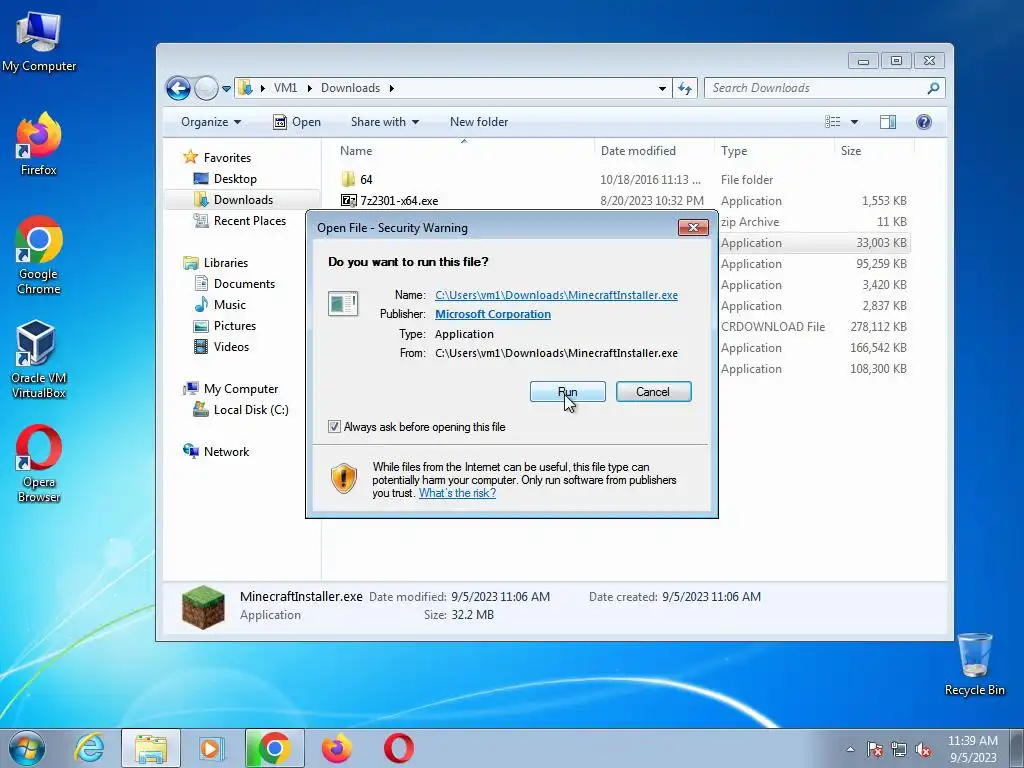
Task: Sort by the Type column header
Action: (775, 151)
